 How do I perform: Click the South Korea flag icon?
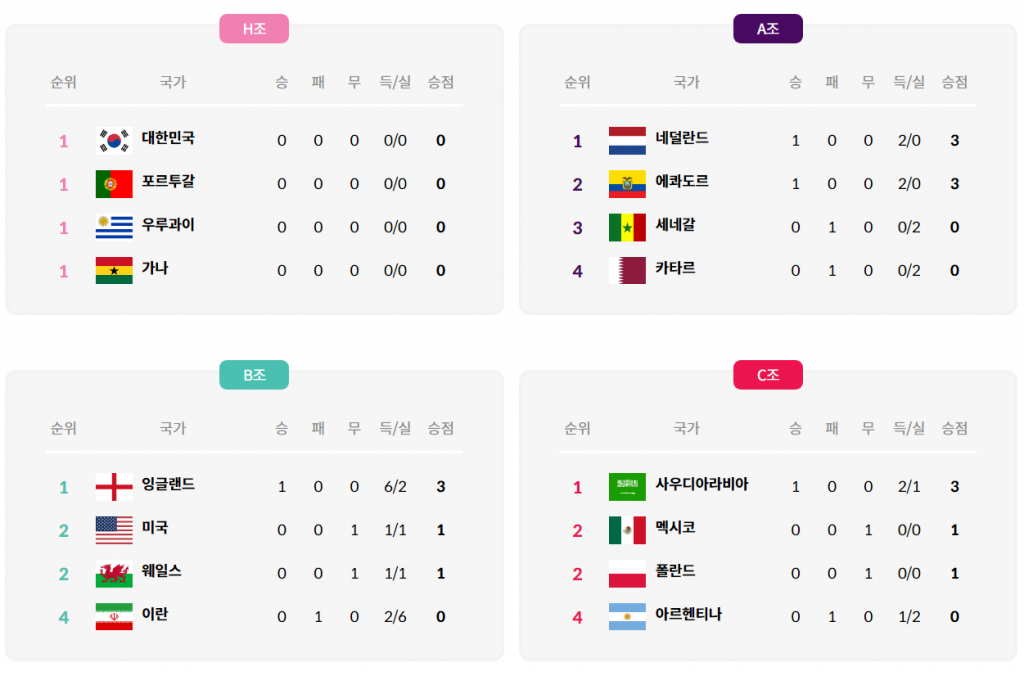click(114, 140)
